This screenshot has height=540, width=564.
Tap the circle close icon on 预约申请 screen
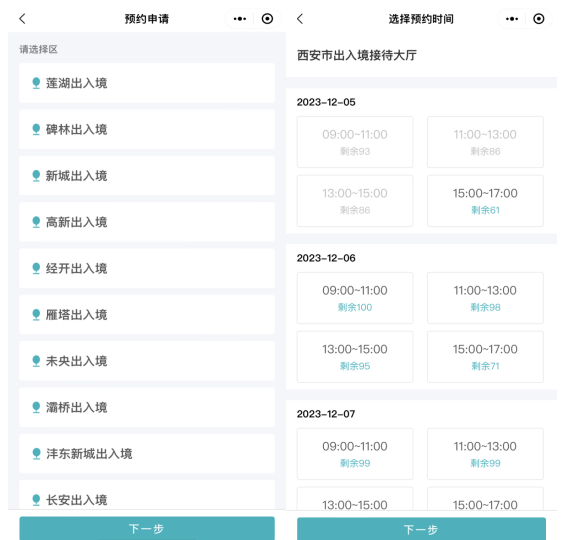[x=267, y=19]
